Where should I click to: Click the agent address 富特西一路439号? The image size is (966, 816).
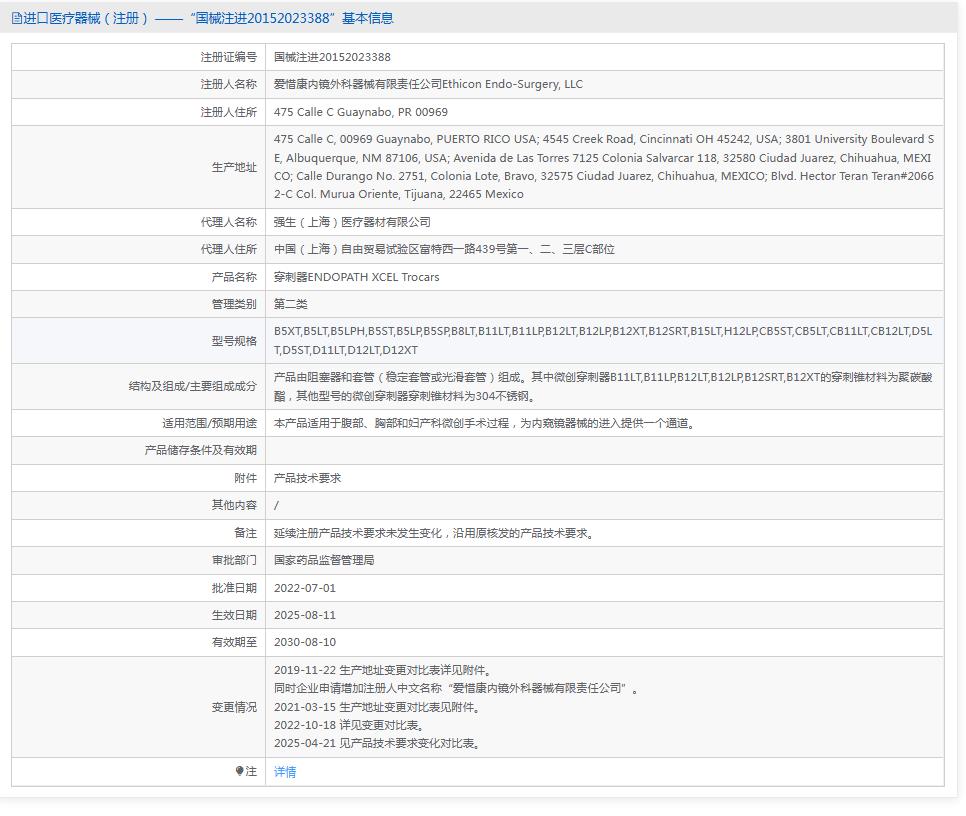(x=462, y=249)
